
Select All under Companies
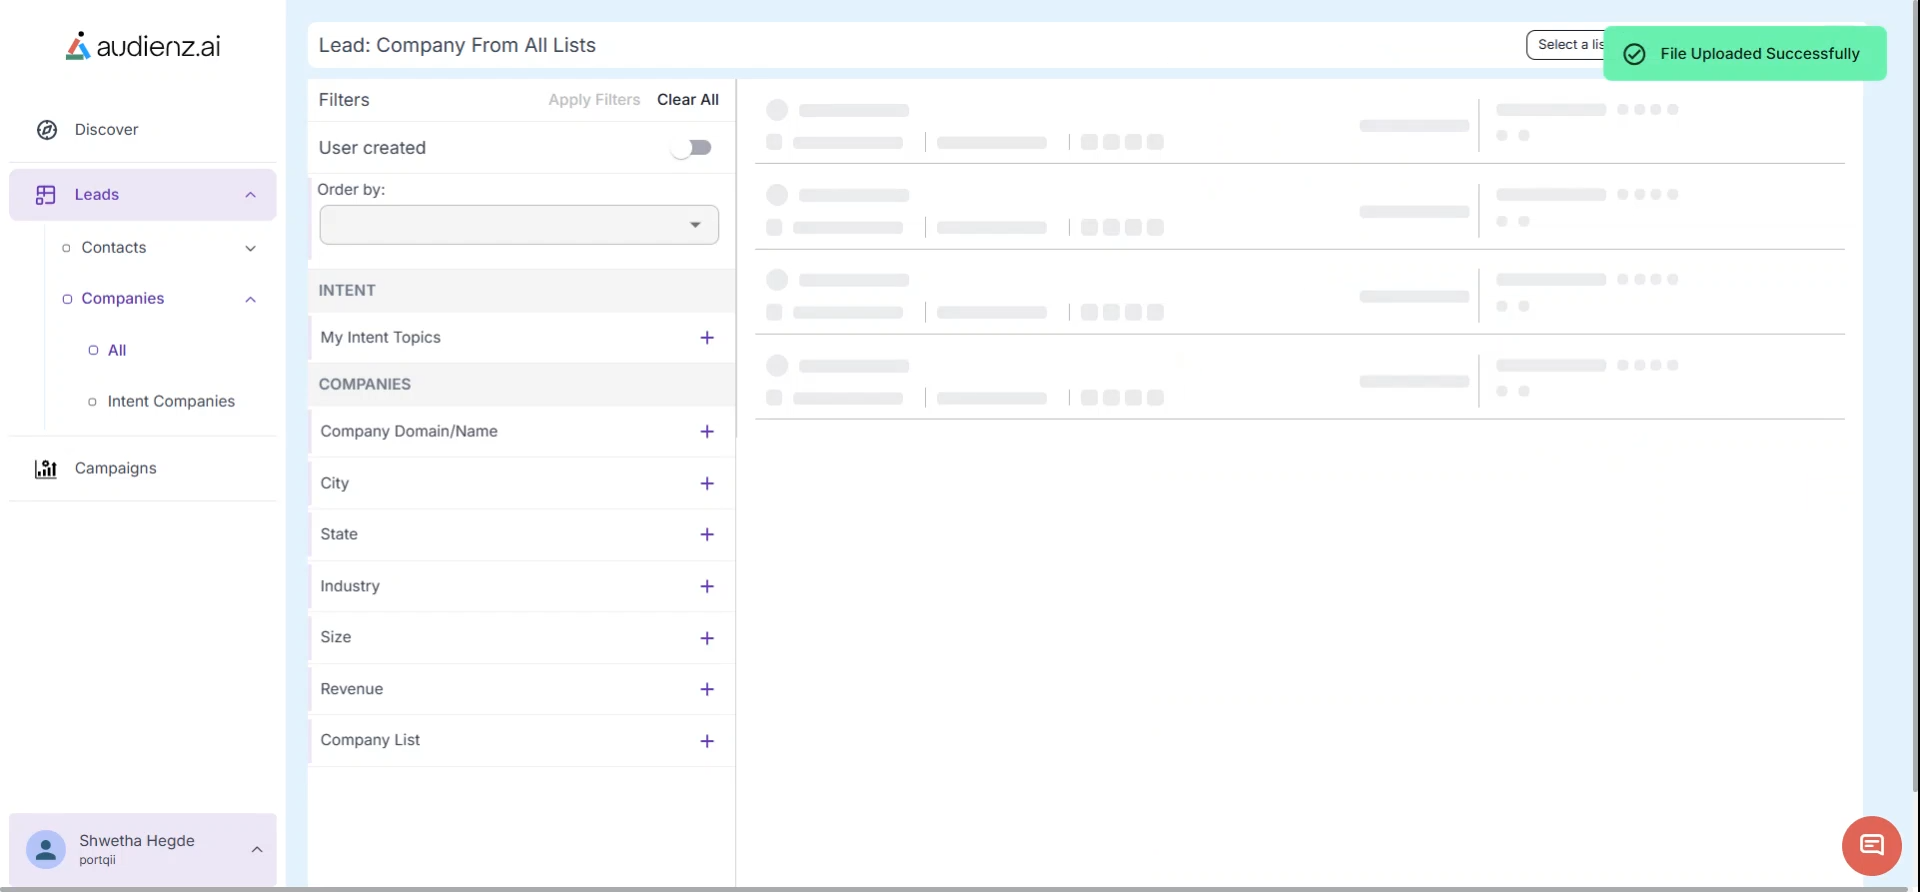pyautogui.click(x=117, y=351)
